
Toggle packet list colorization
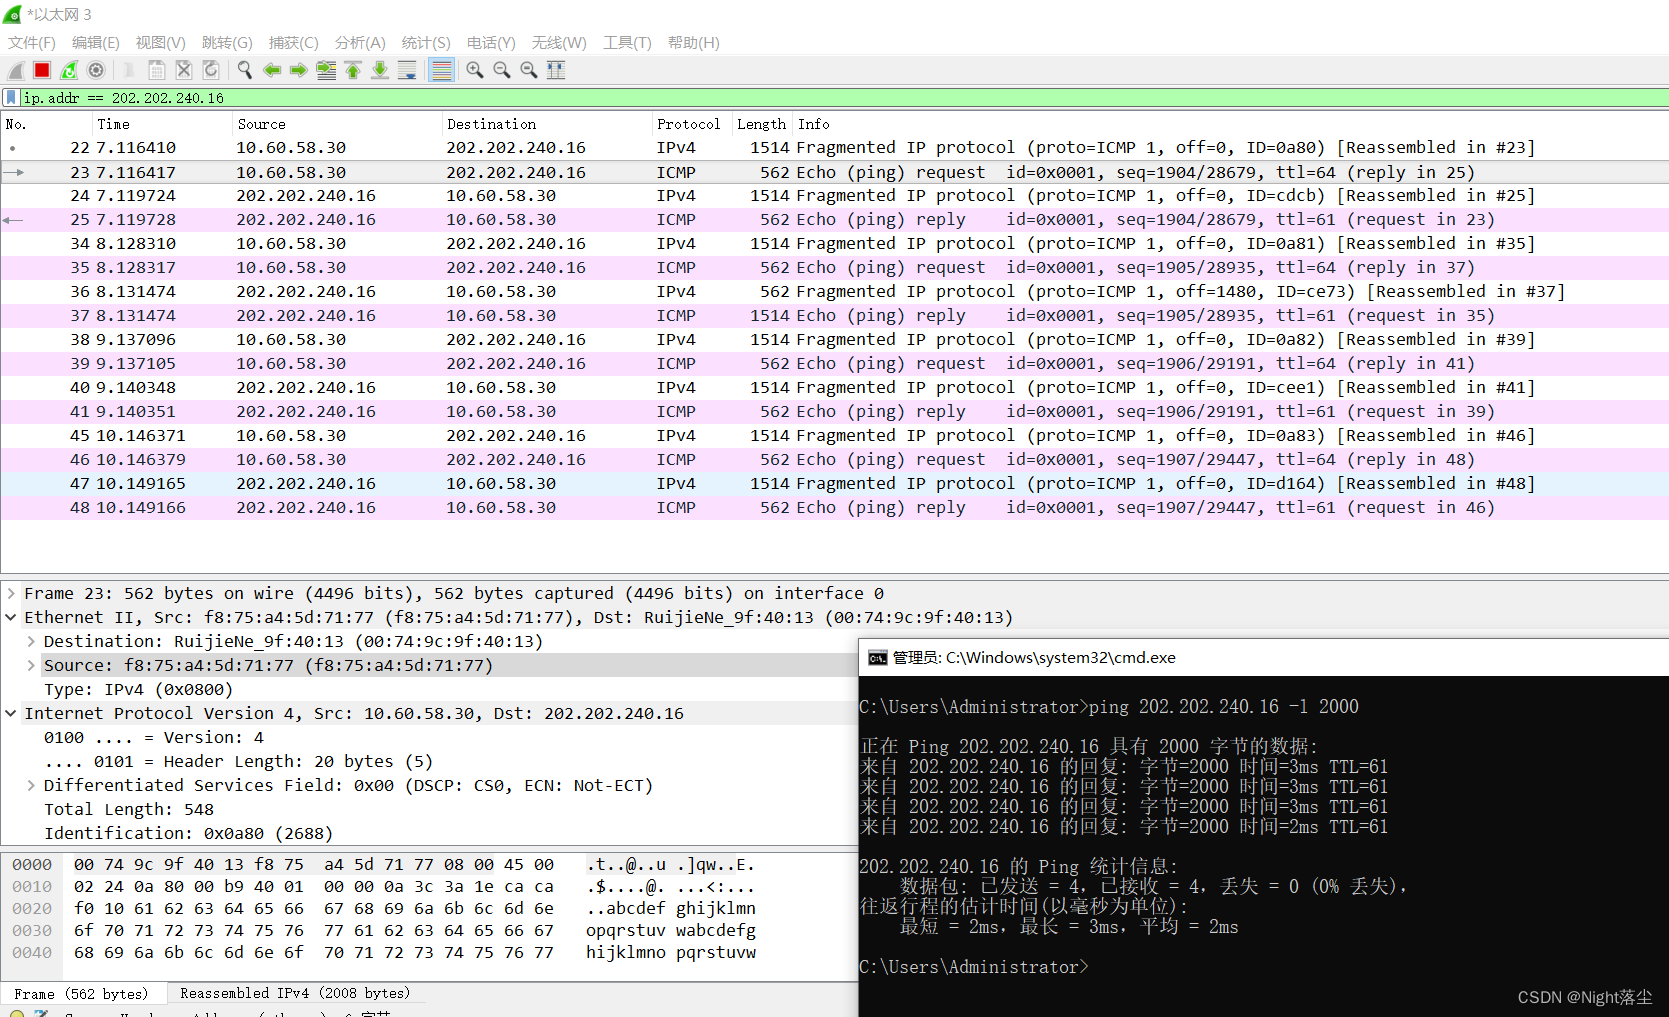click(x=441, y=70)
